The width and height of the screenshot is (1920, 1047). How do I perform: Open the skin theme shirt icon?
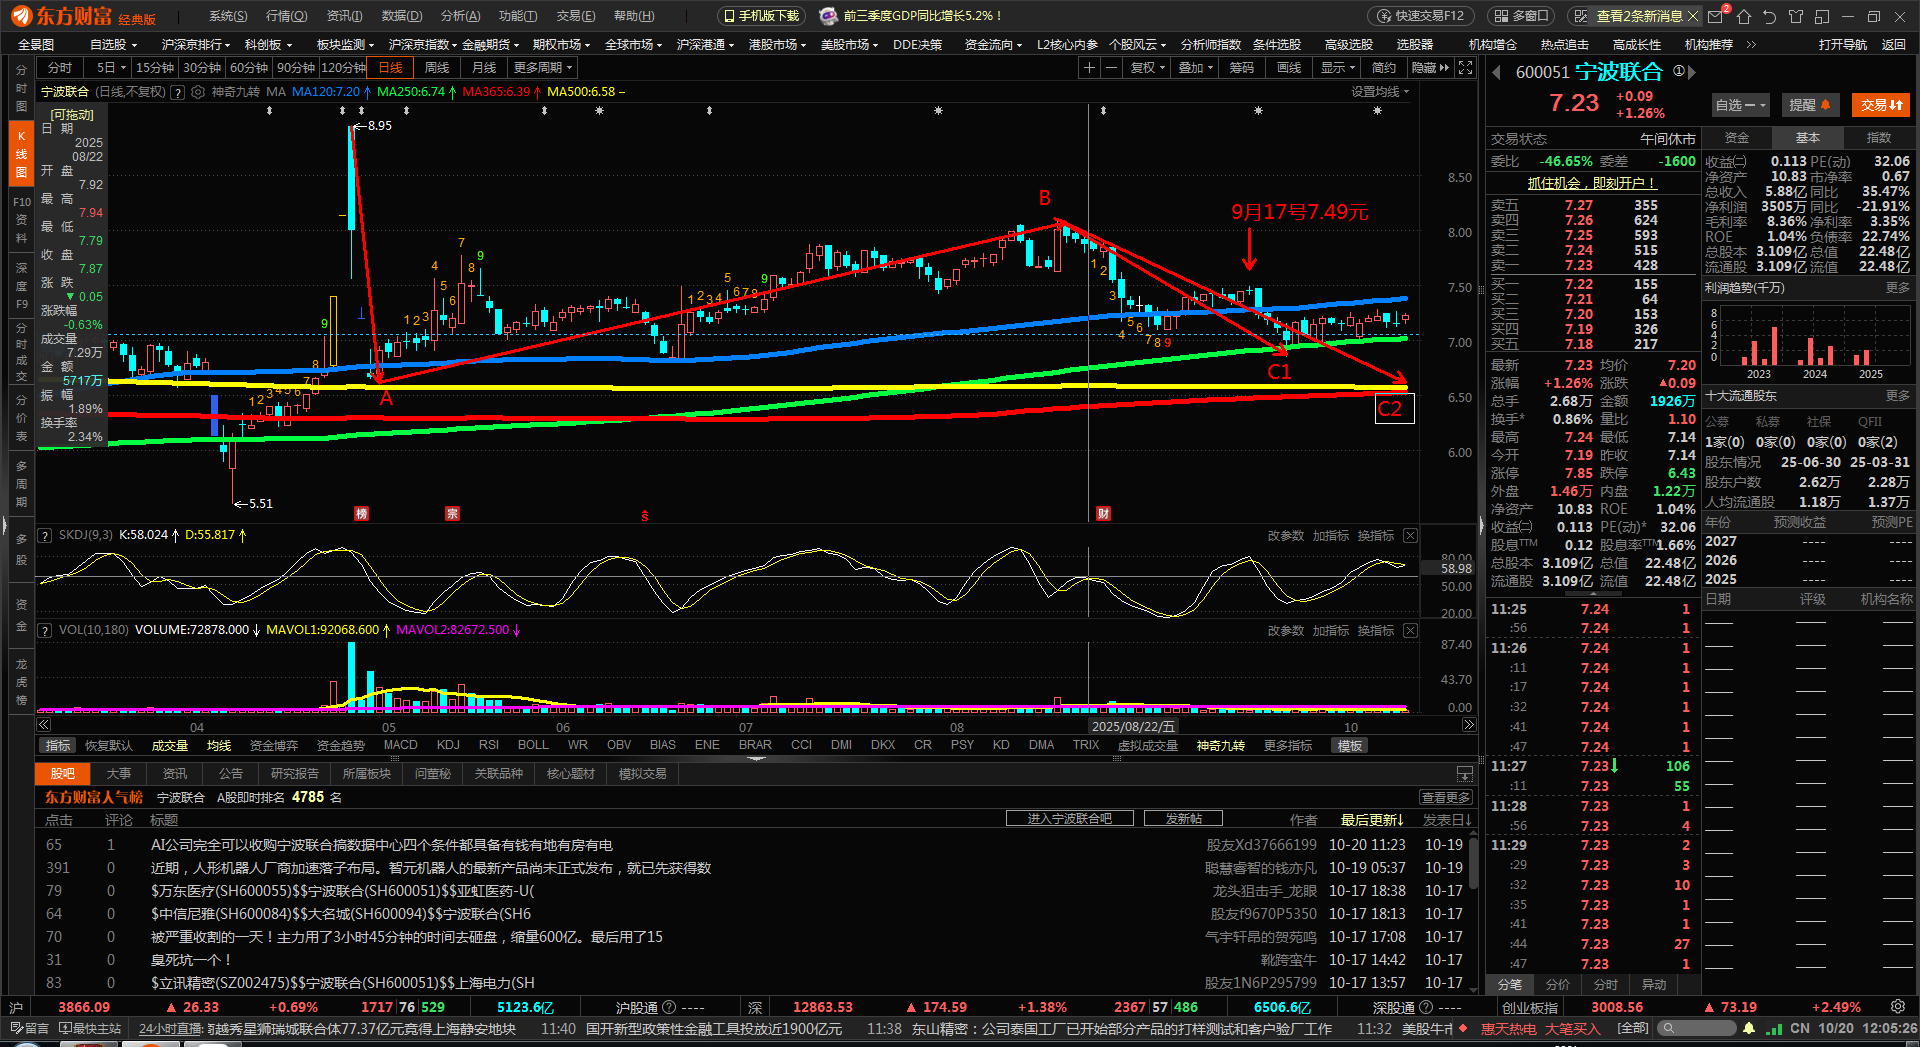[x=1796, y=17]
